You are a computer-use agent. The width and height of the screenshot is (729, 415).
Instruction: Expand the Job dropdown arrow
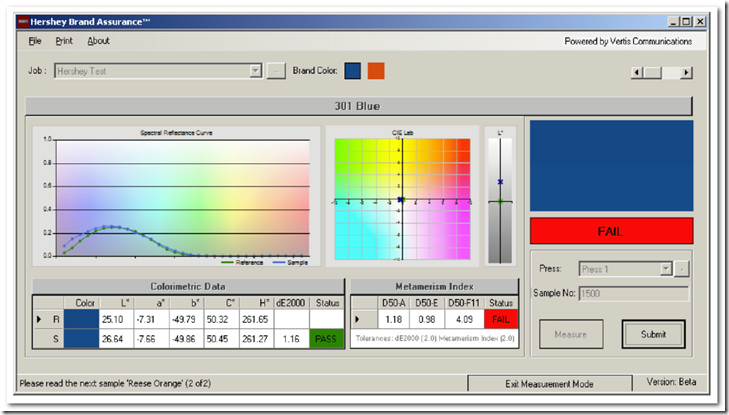[x=255, y=71]
